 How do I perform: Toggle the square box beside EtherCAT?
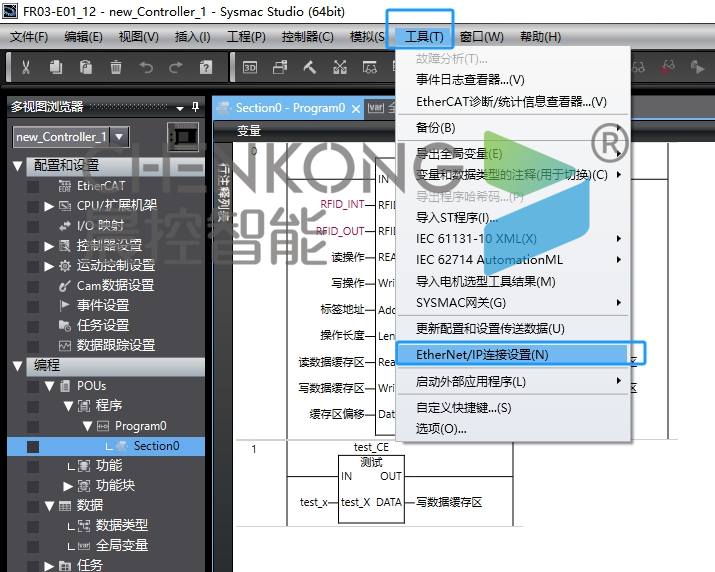[33, 186]
